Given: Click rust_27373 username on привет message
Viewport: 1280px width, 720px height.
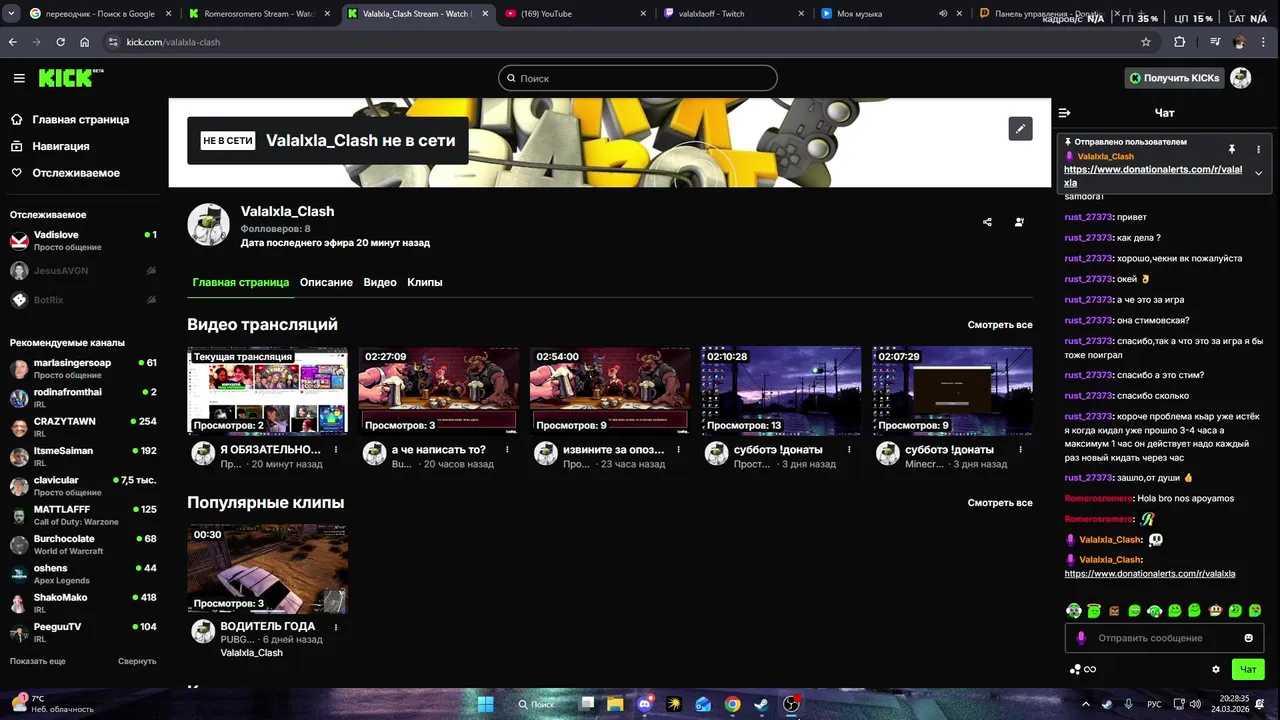Looking at the screenshot, I should pos(1088,217).
